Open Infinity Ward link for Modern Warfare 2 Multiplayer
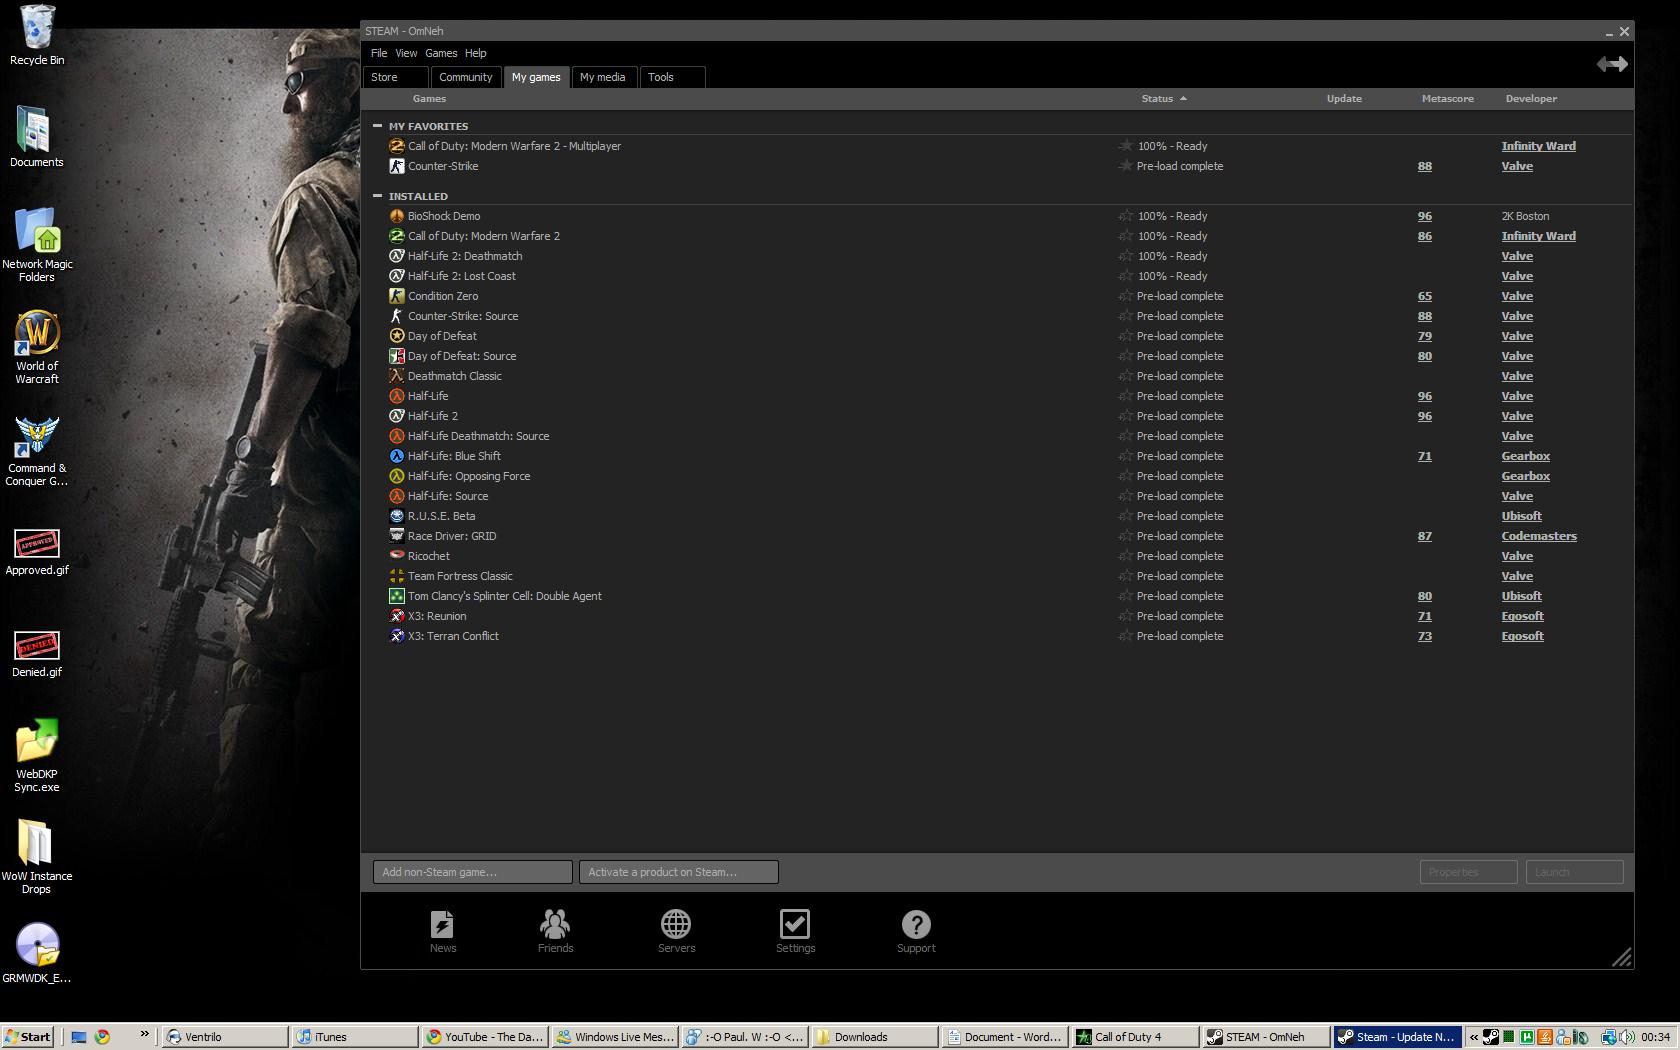Screen dimensions: 1680x1050 [1538, 146]
